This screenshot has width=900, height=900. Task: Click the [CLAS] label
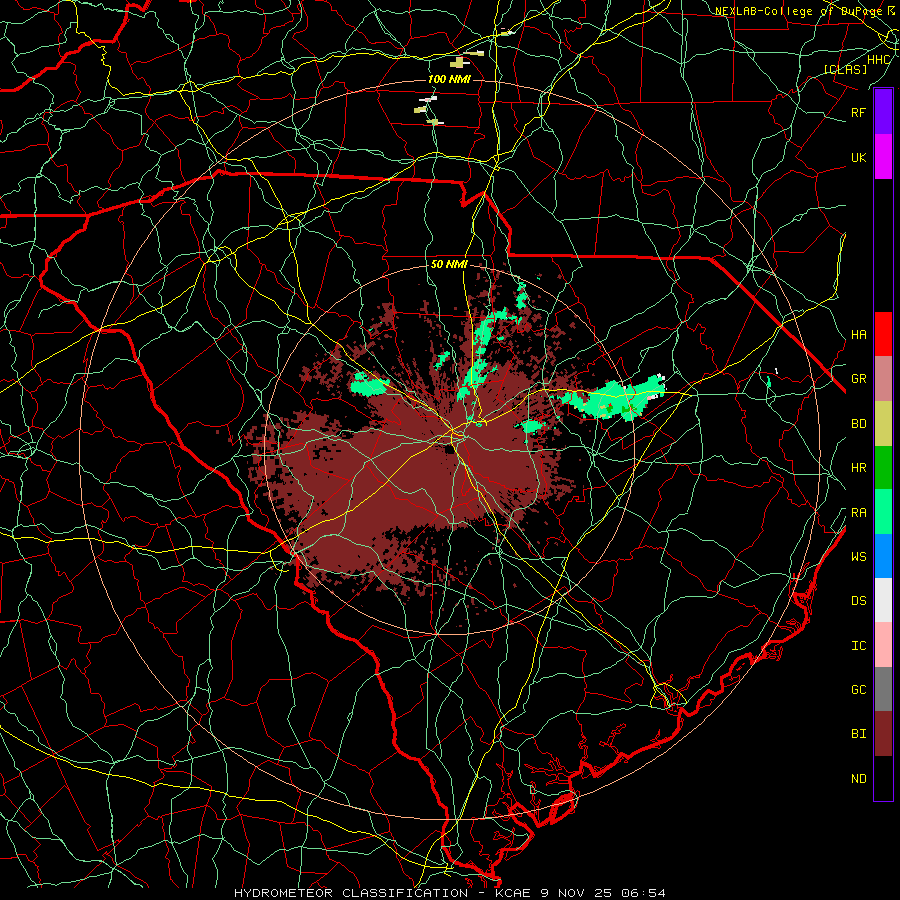(x=845, y=69)
